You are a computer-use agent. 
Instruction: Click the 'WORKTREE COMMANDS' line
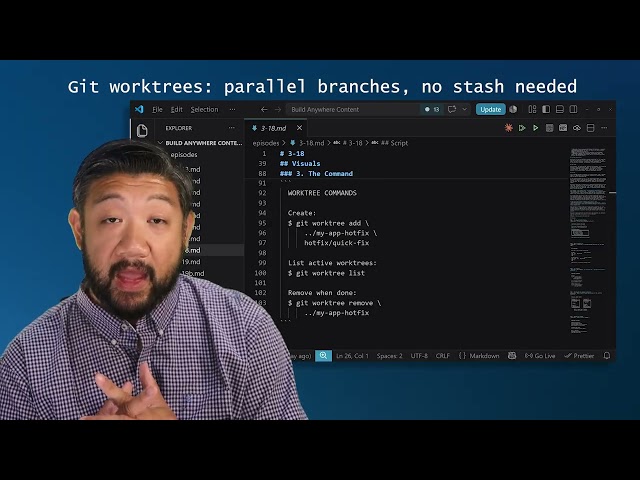[x=322, y=193]
